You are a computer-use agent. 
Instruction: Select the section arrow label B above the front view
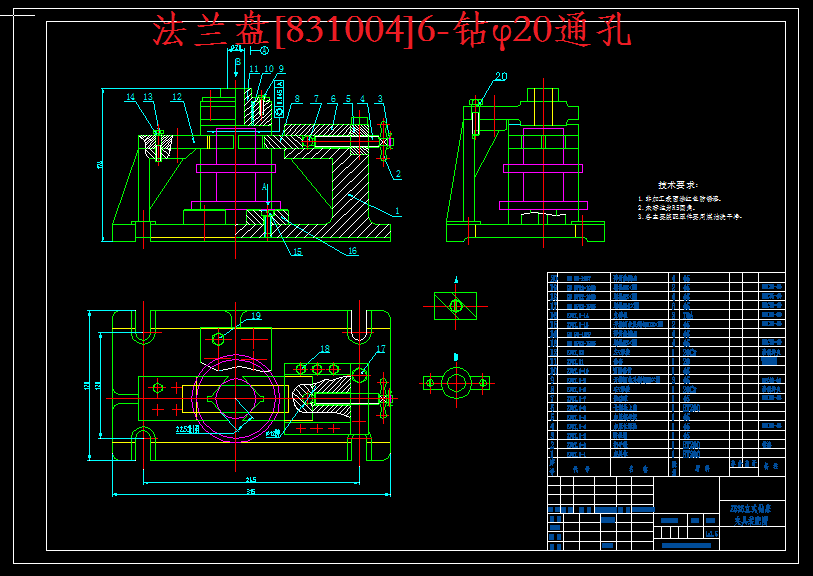[x=238, y=62]
